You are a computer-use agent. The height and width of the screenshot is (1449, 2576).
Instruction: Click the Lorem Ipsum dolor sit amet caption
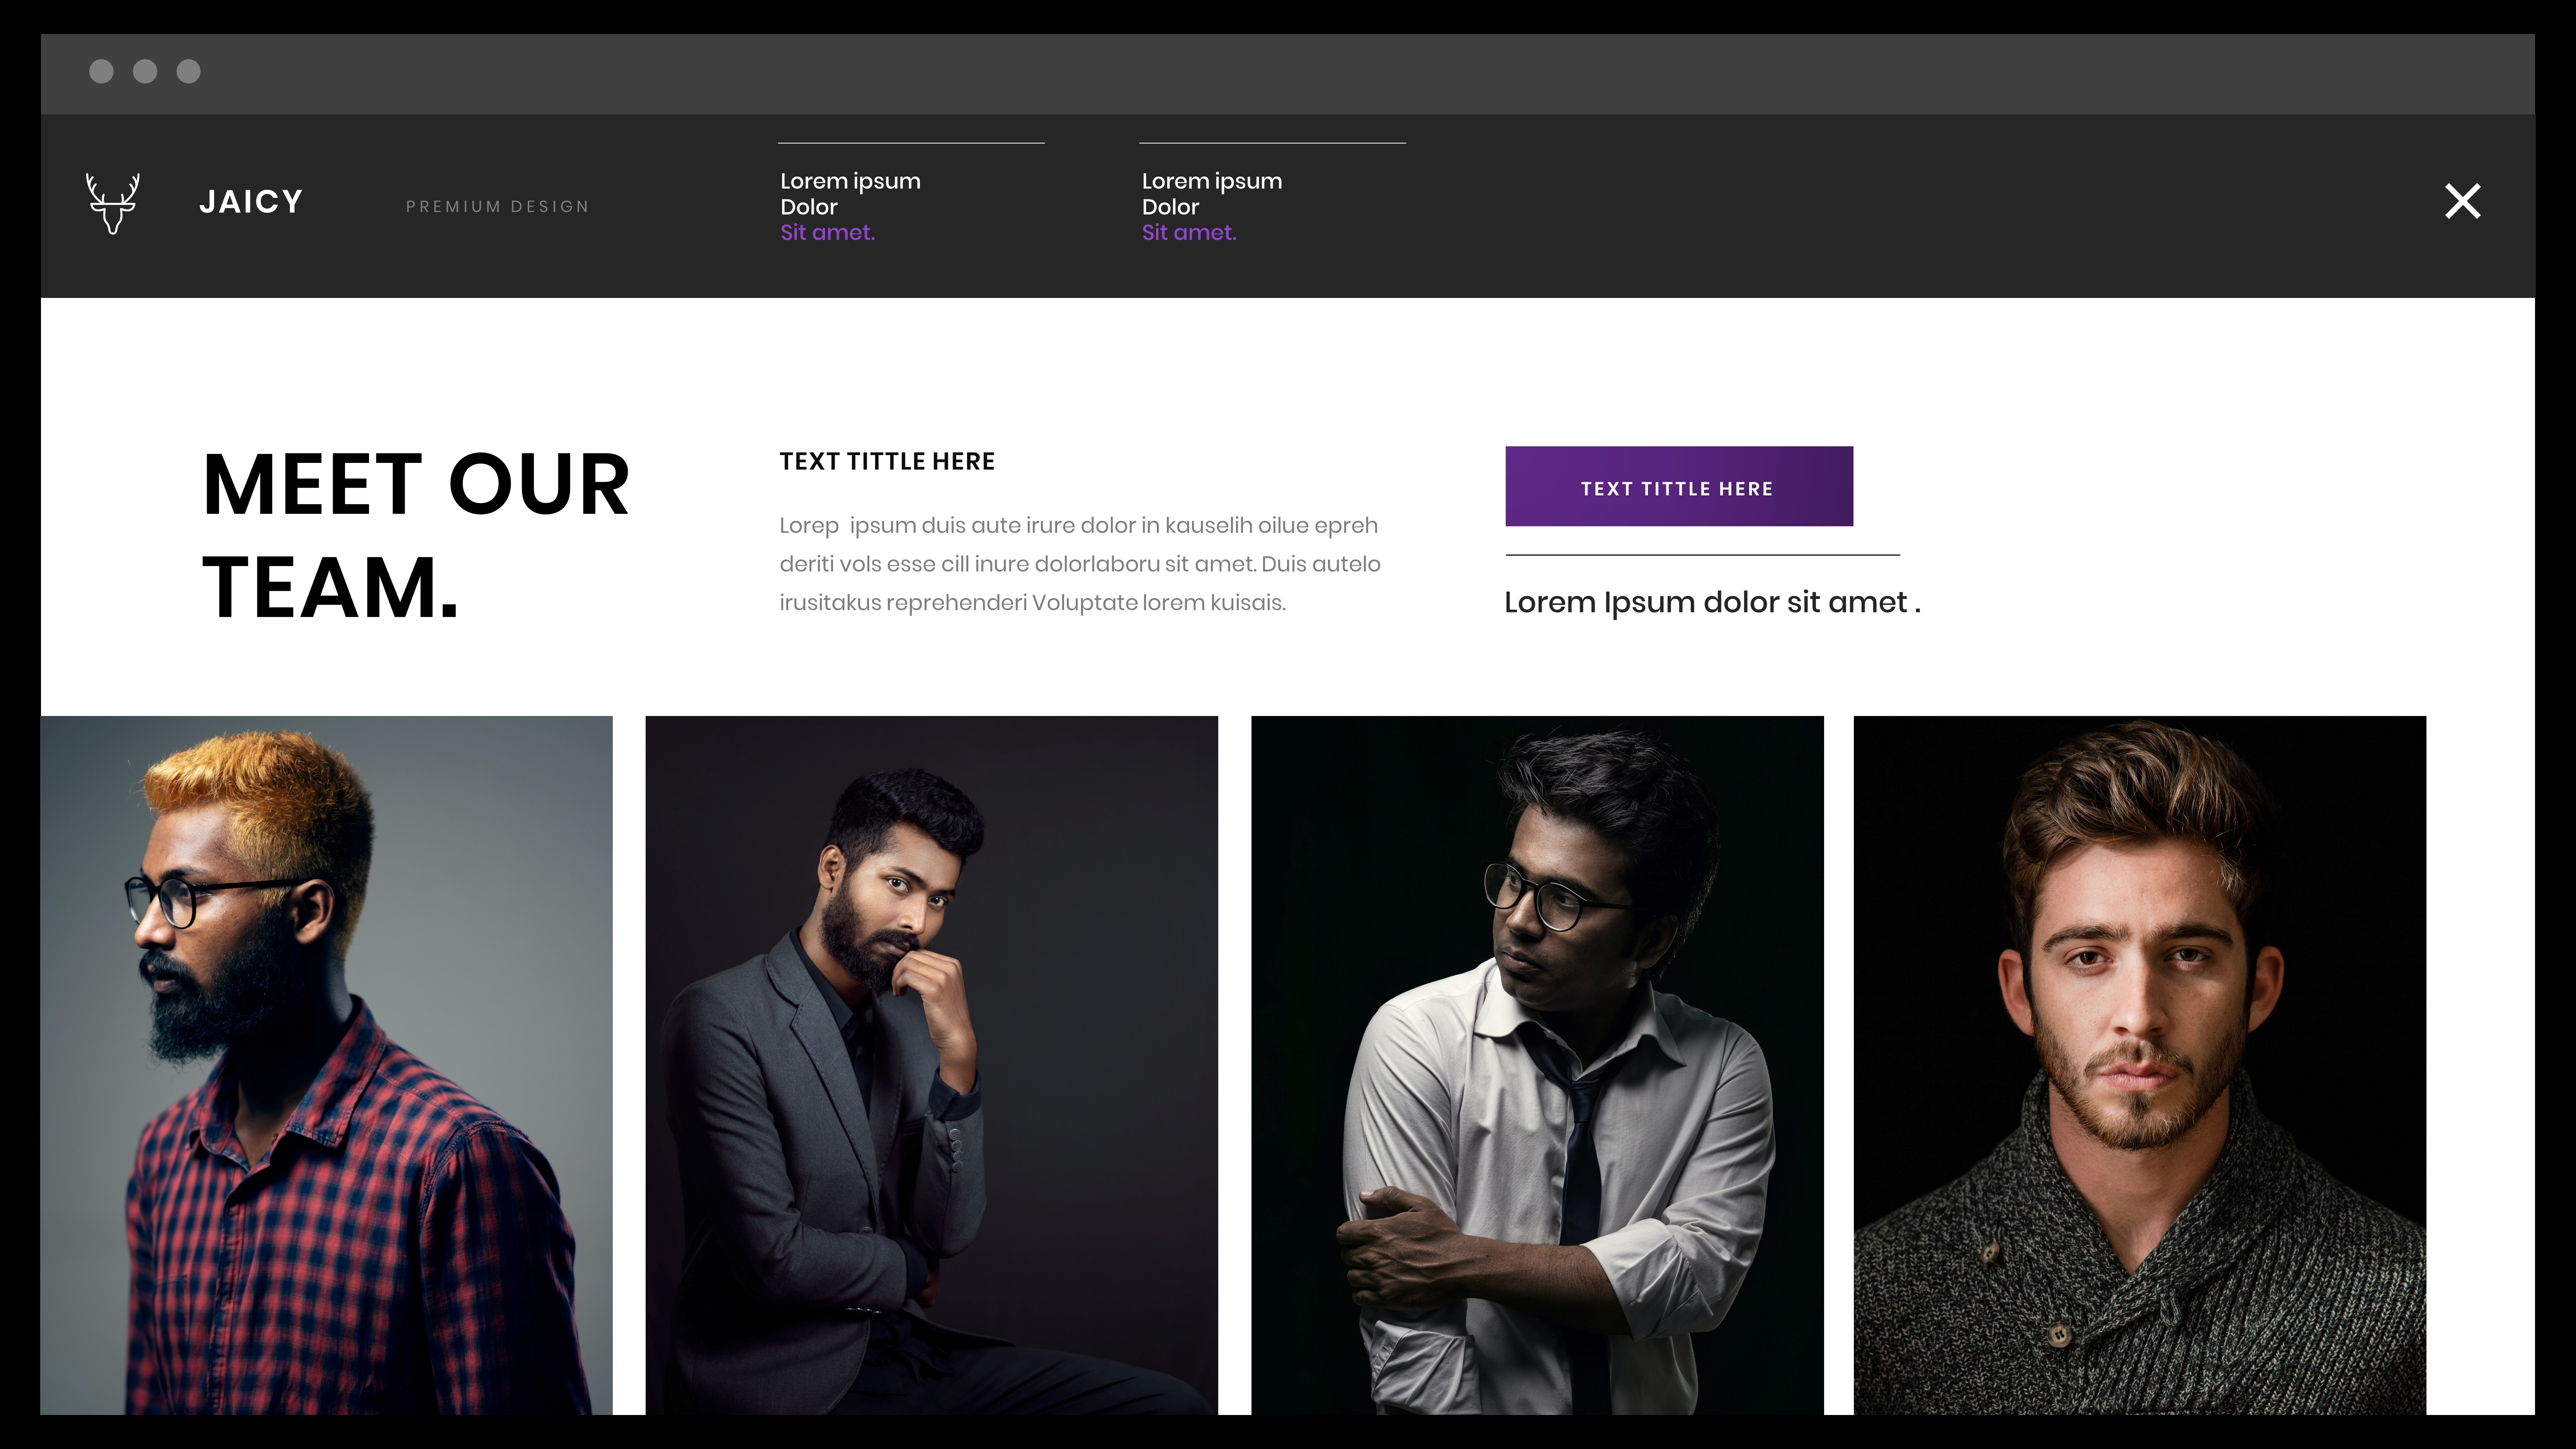tap(1712, 602)
